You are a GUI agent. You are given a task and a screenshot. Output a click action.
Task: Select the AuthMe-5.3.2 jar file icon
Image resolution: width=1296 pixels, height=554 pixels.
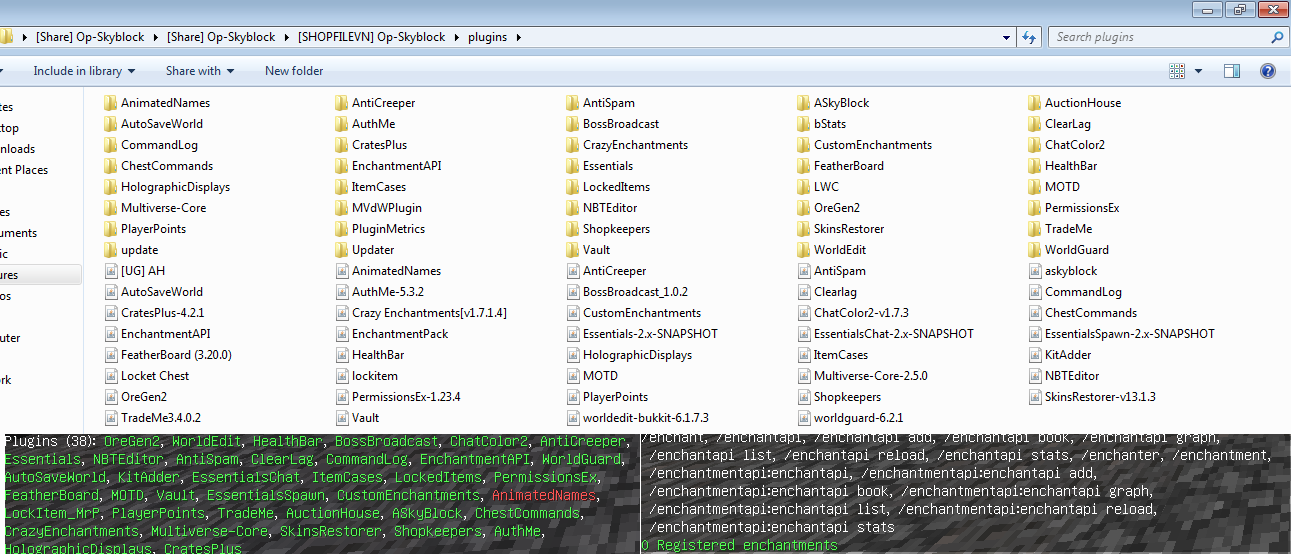[x=341, y=292]
